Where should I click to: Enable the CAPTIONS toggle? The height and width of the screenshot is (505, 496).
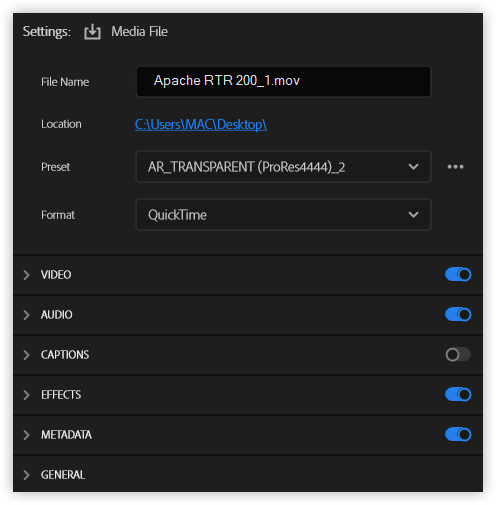pos(458,355)
